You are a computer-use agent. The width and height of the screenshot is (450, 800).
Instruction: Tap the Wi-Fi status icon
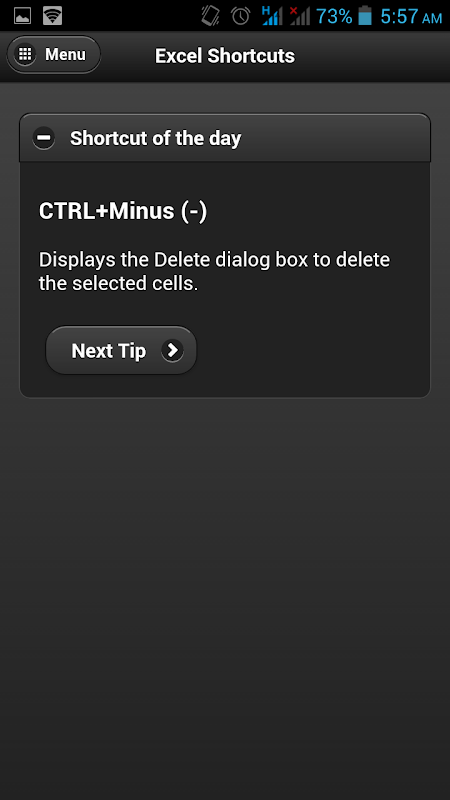(52, 16)
